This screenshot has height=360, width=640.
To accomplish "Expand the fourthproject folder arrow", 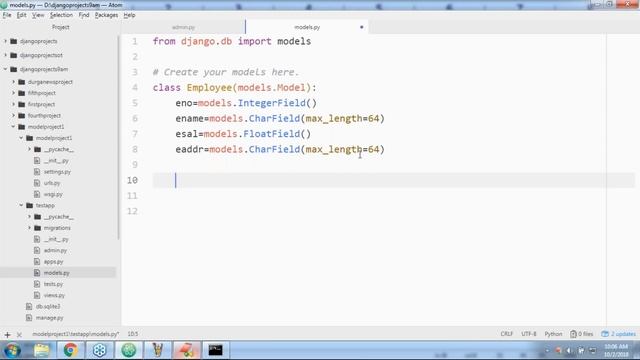I will tap(13, 116).
